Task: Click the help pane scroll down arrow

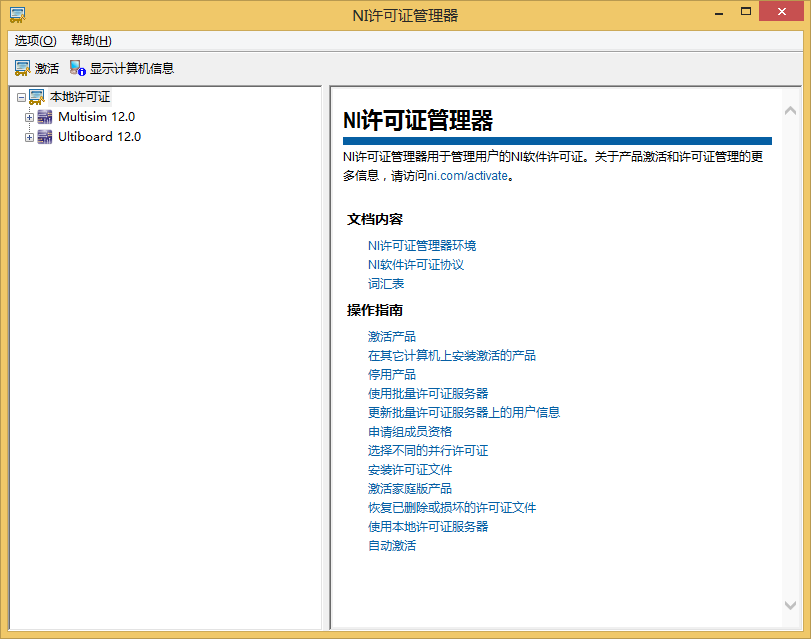Action: click(790, 605)
